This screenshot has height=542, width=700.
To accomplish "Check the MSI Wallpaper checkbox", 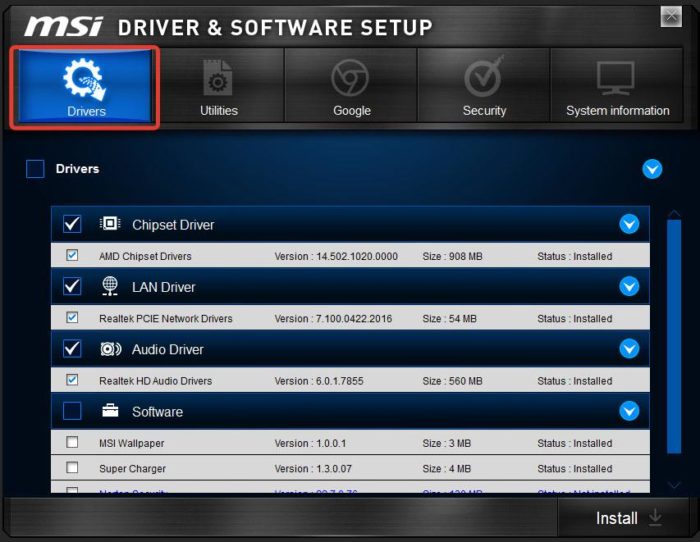I will [72, 442].
